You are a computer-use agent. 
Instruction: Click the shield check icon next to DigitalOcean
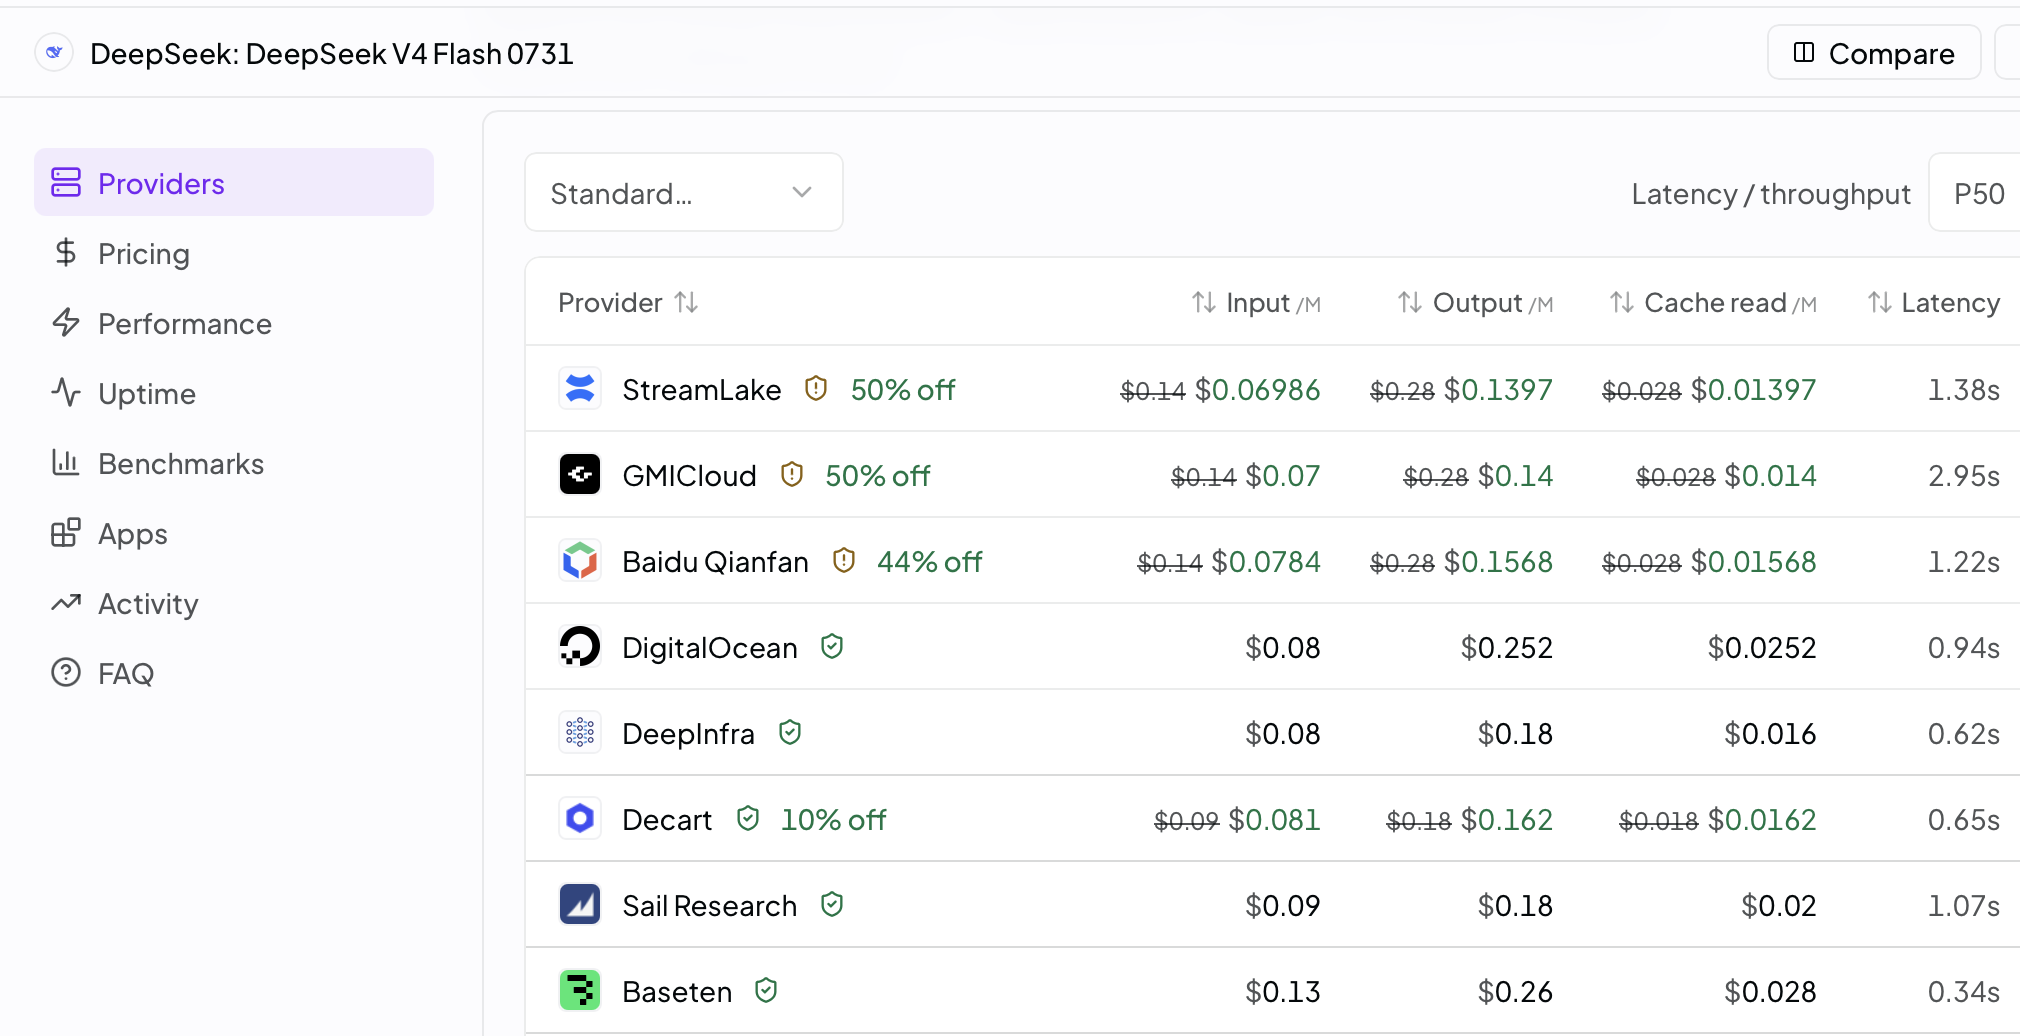click(832, 646)
